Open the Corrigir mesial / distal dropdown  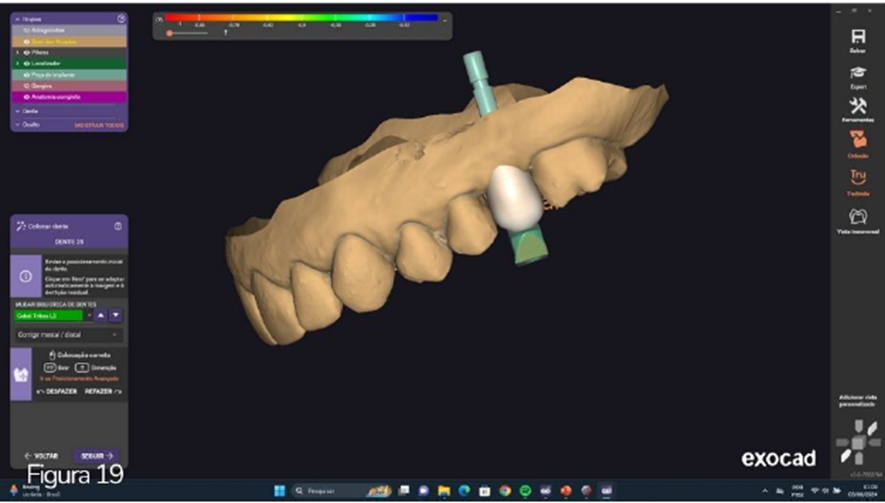68,334
